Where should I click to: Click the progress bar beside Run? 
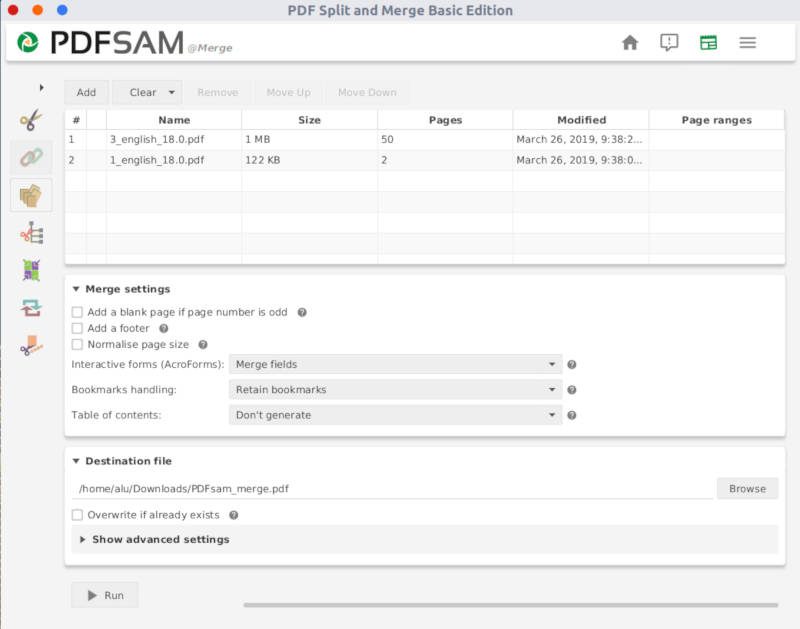click(x=511, y=605)
